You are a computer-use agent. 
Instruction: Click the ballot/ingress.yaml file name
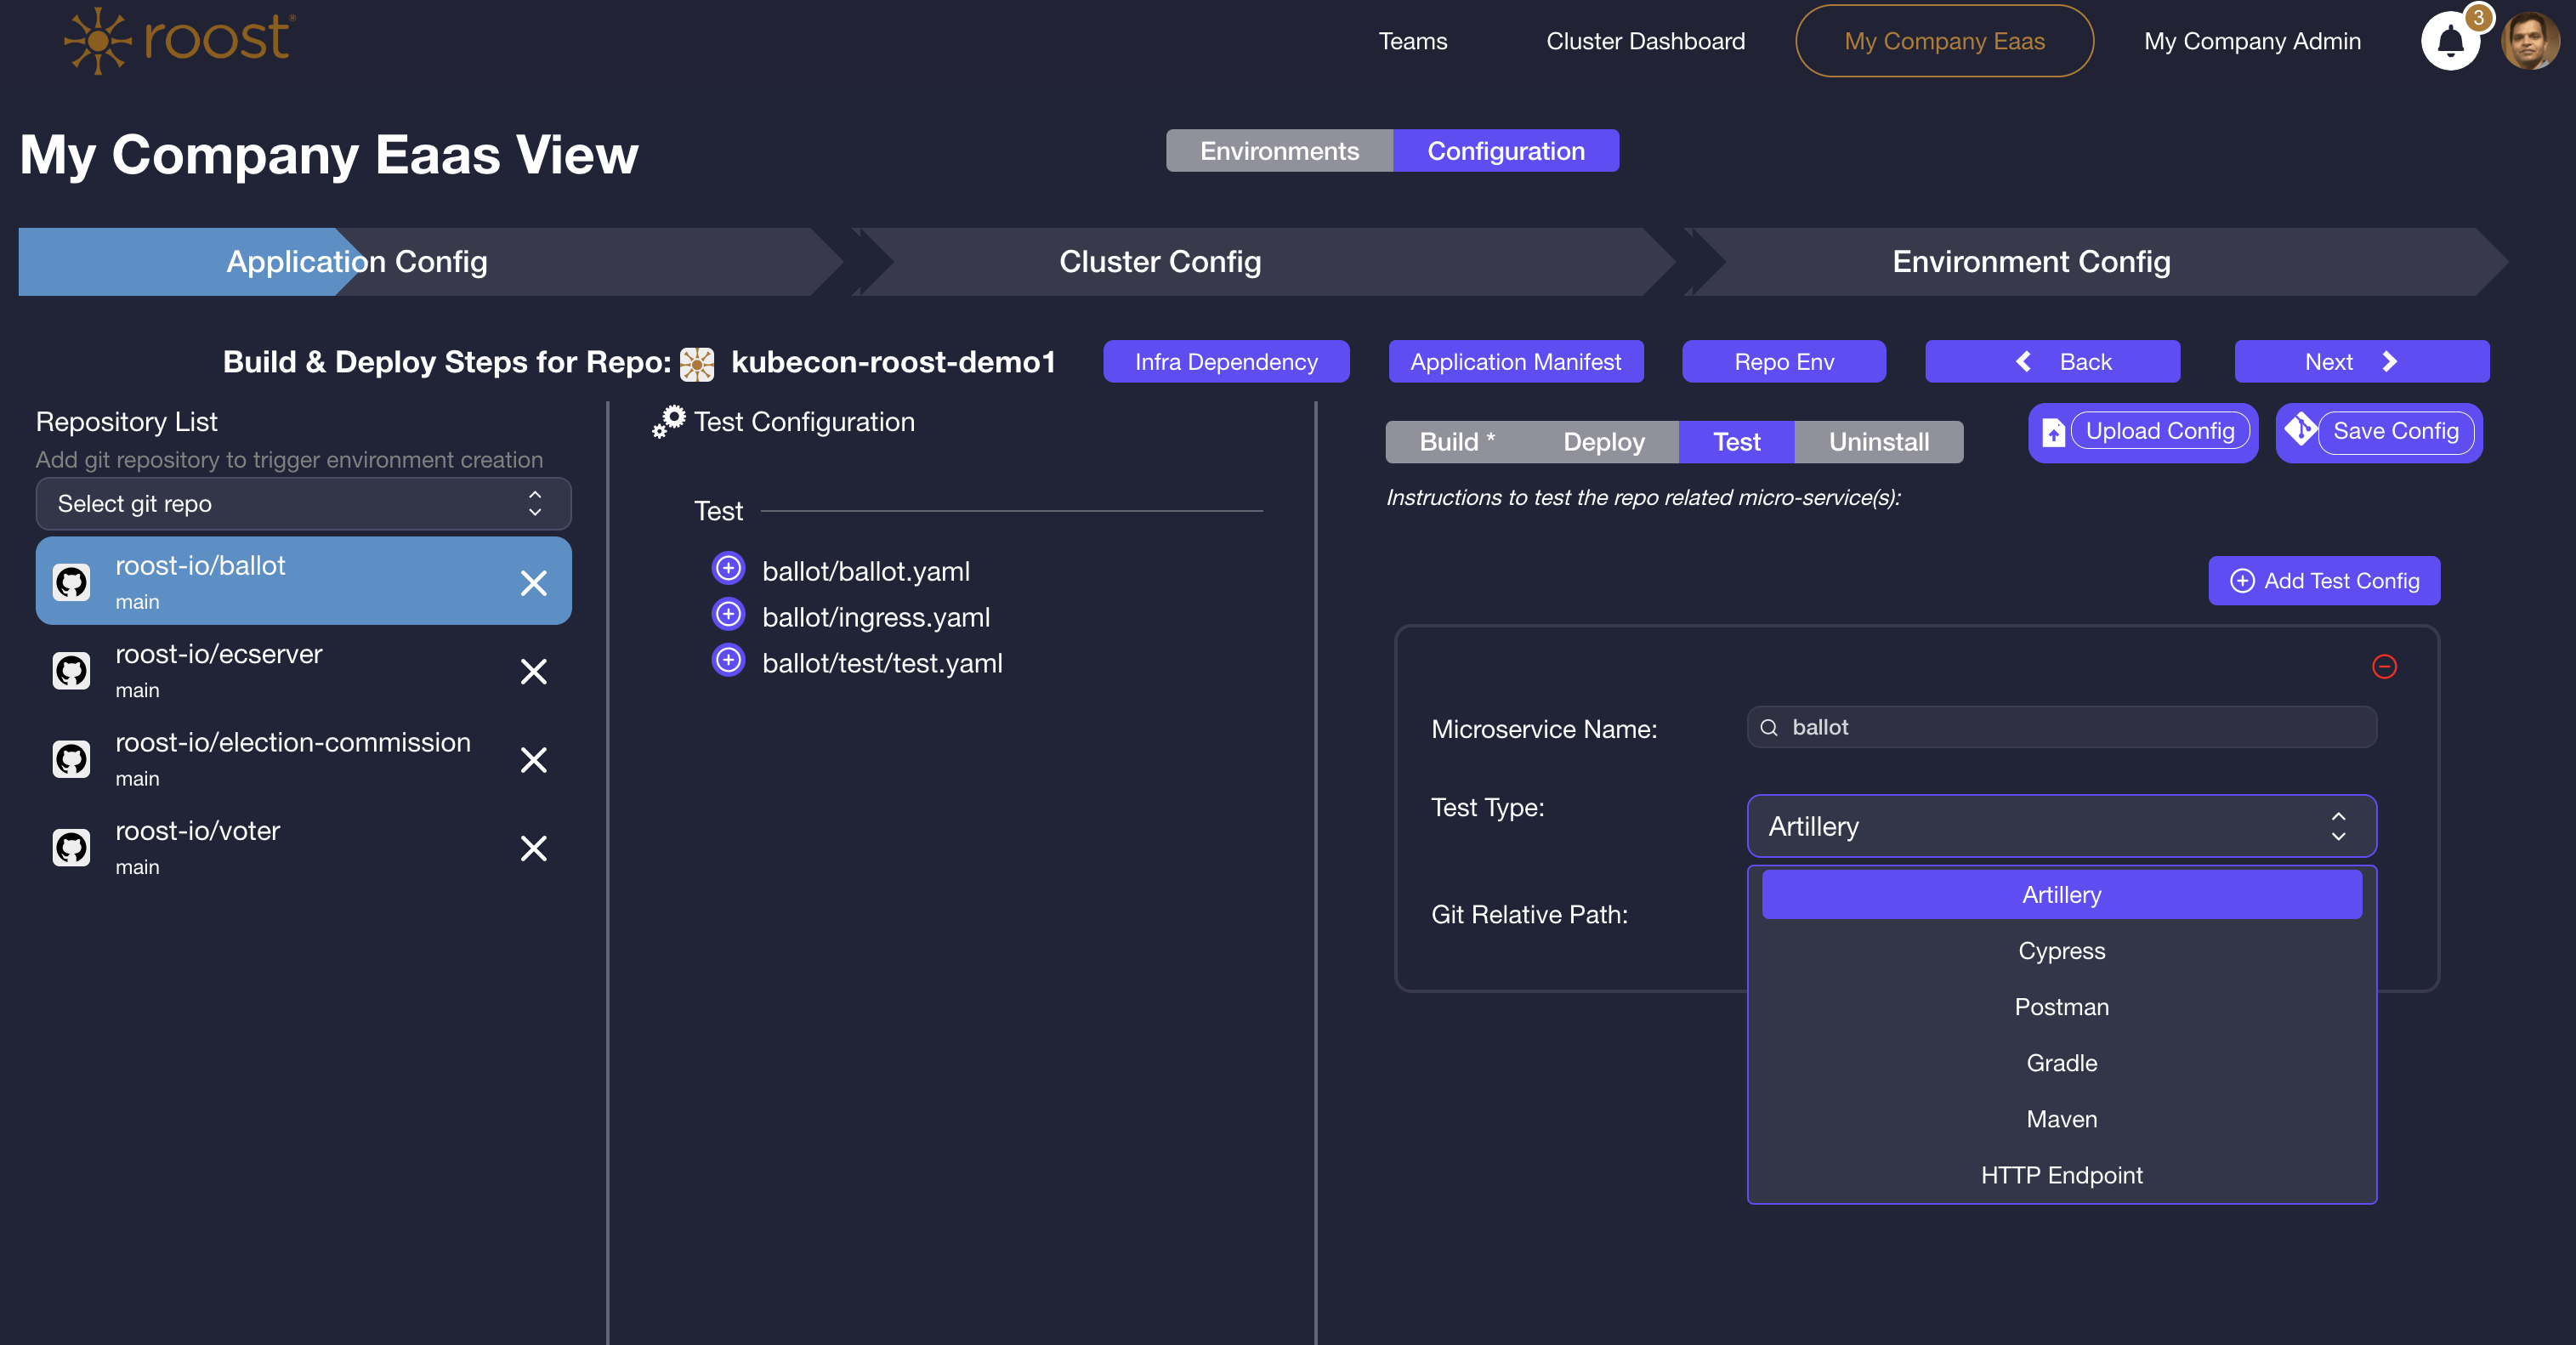(876, 617)
